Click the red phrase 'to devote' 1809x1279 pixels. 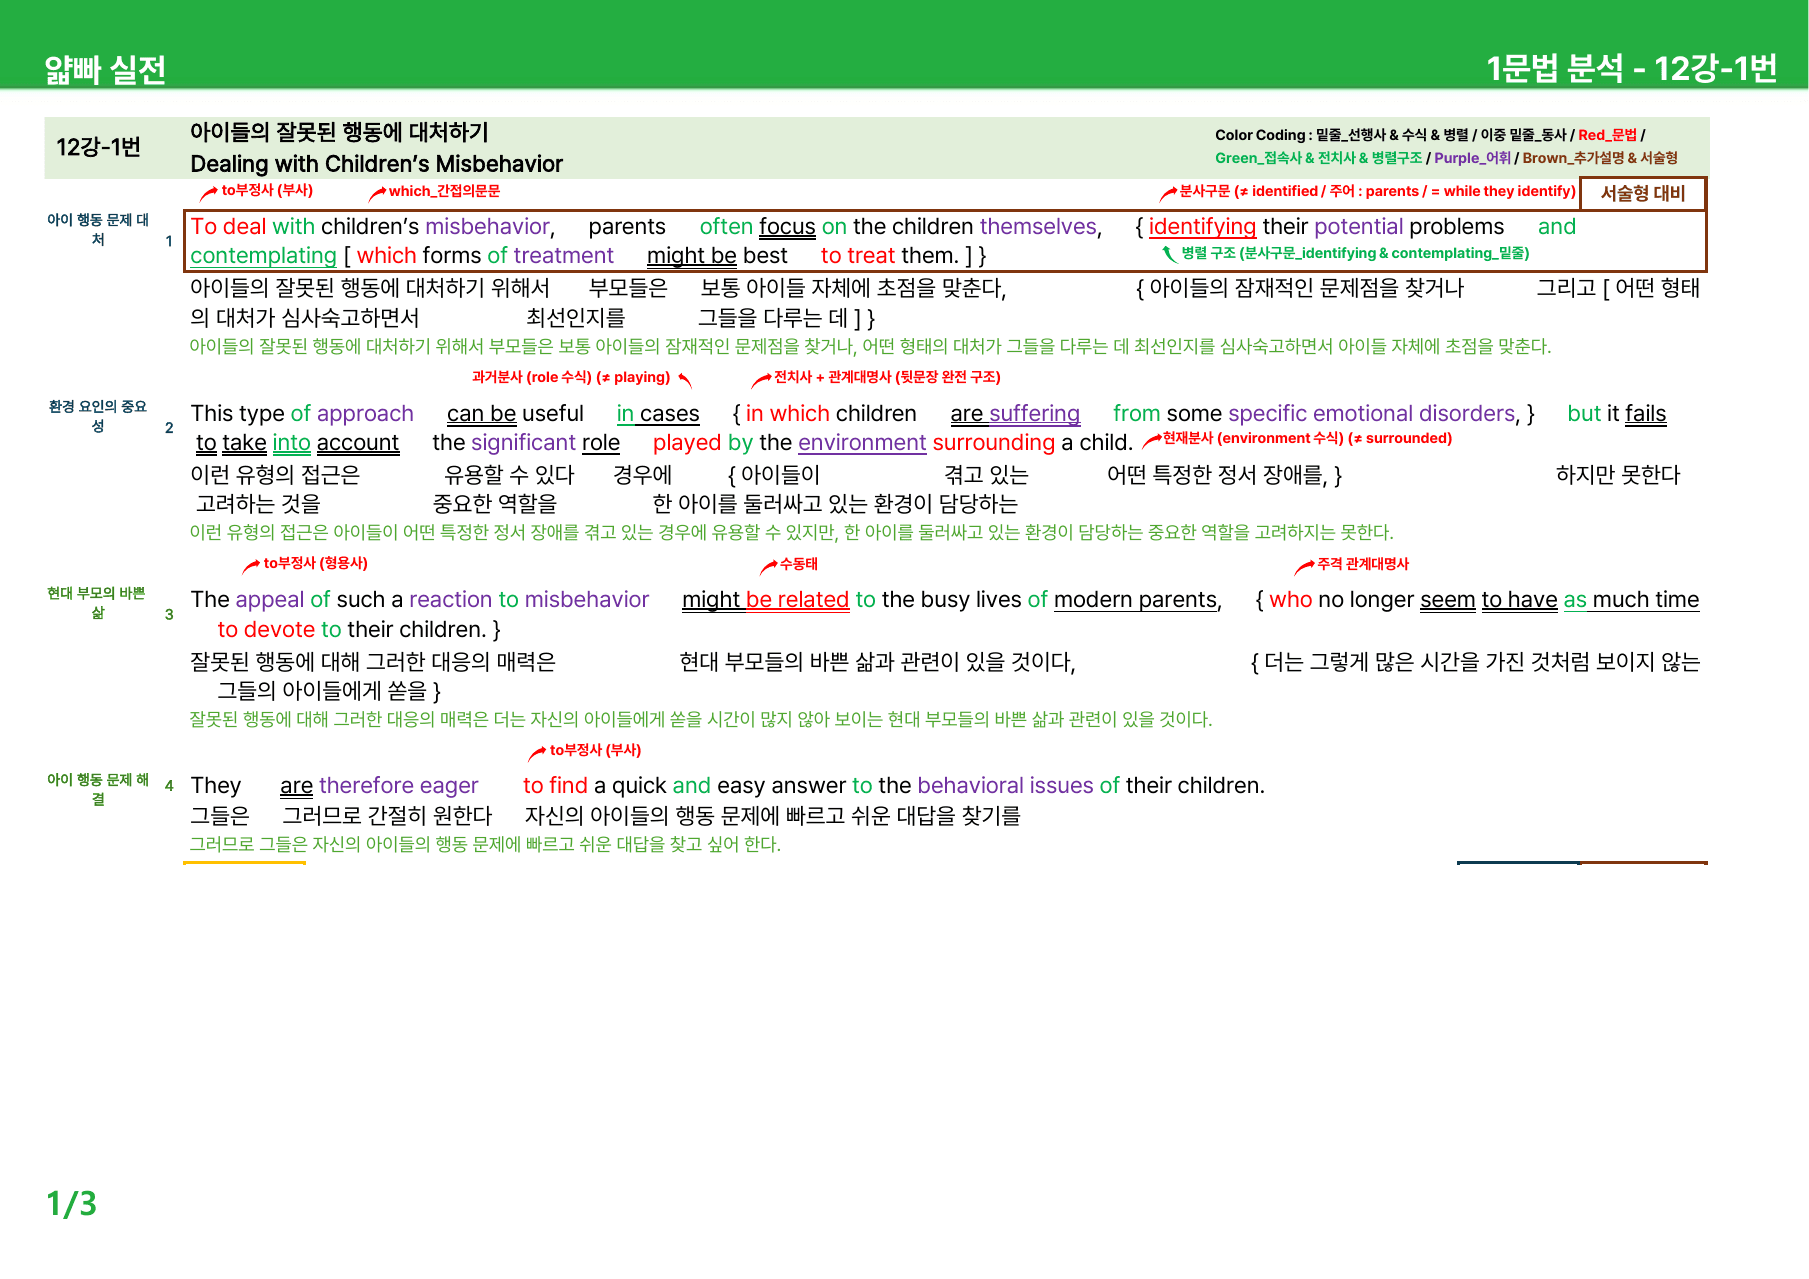point(267,630)
